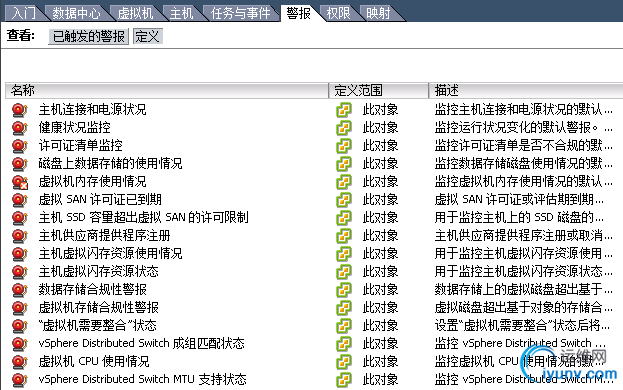
Task: Click vCenter scope icon in 健康状况监控 row
Action: tap(344, 127)
